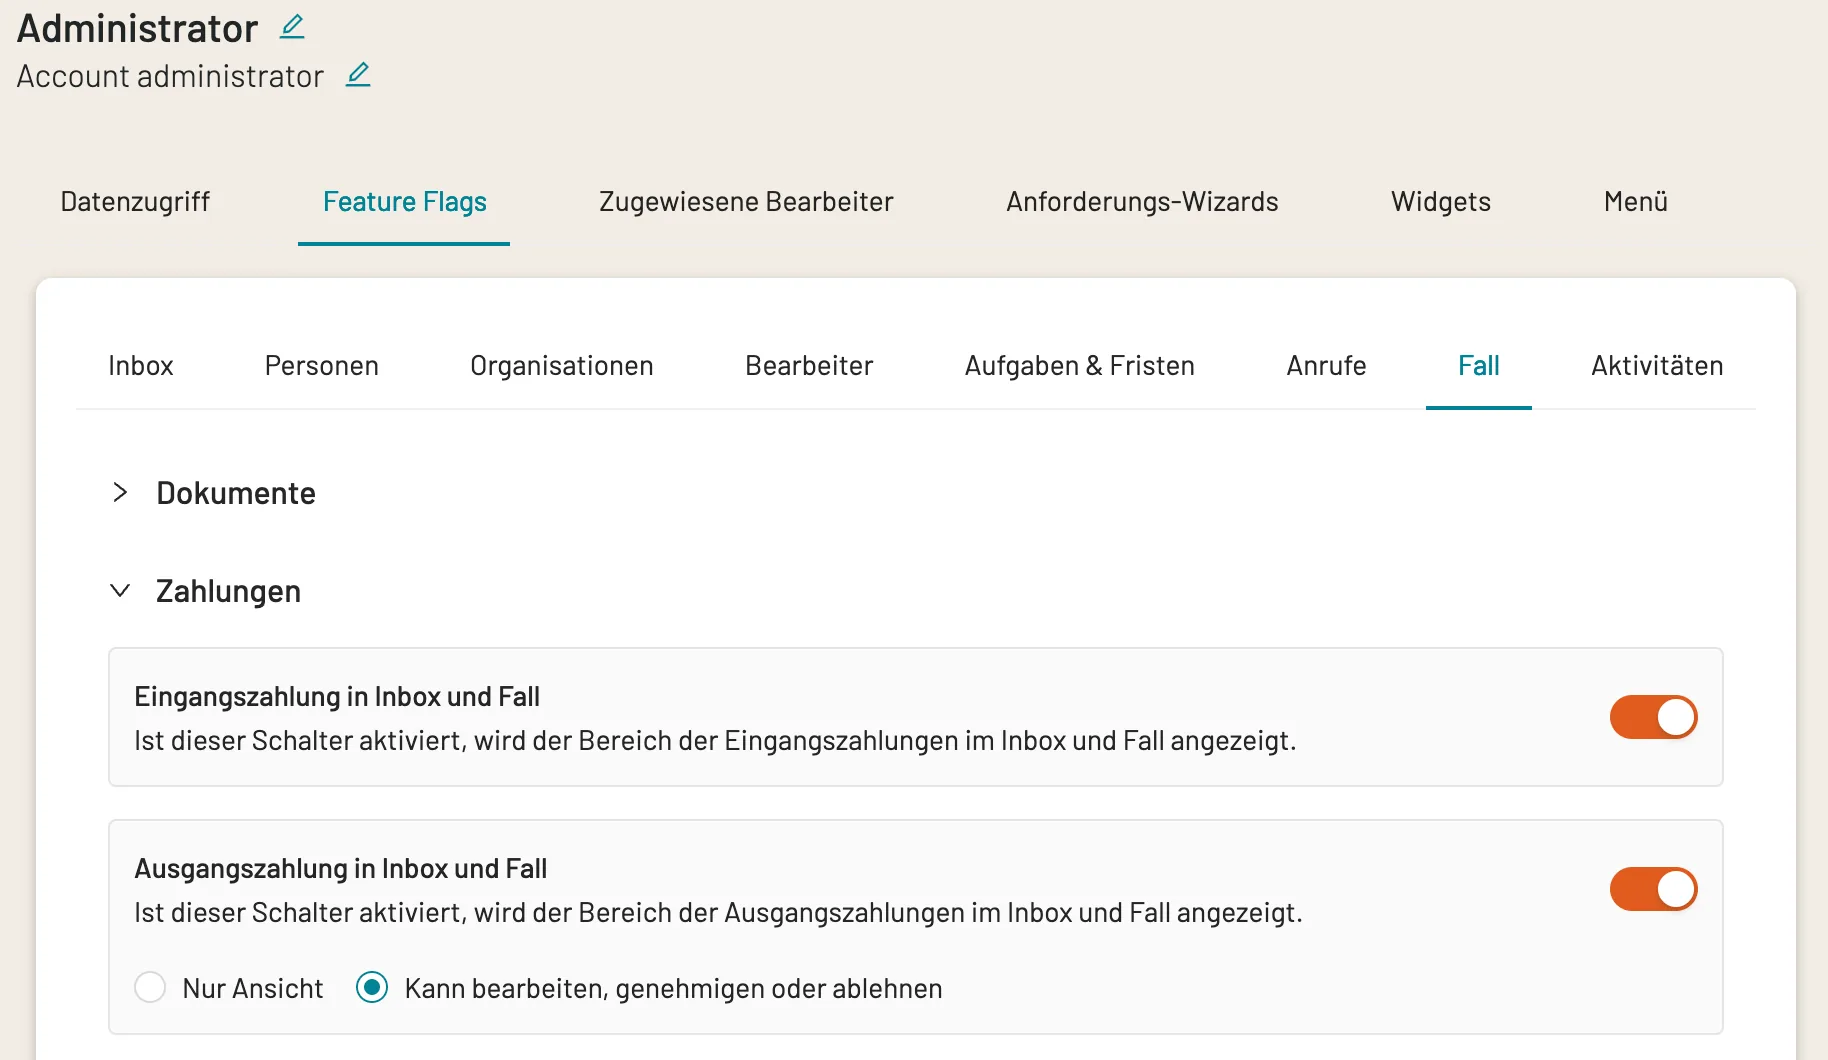Expand the Dokumente section chevron
The height and width of the screenshot is (1060, 1828).
[x=120, y=492]
